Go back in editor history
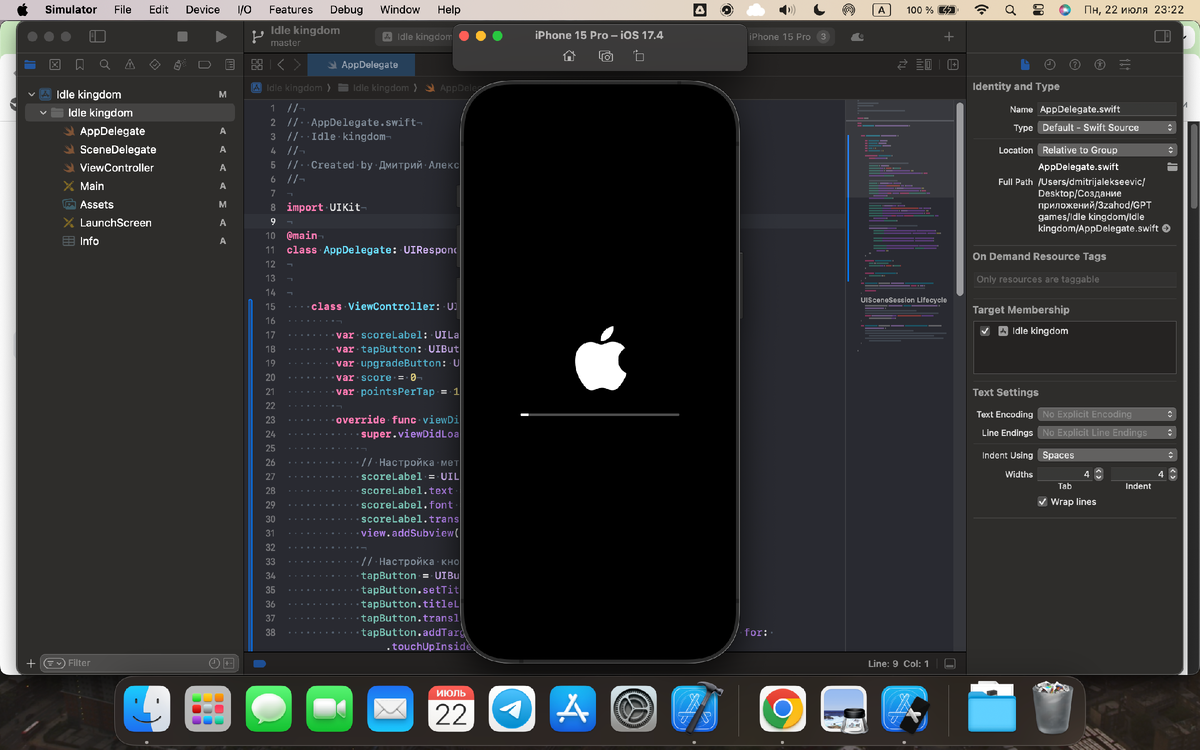This screenshot has height=750, width=1200. (x=281, y=64)
